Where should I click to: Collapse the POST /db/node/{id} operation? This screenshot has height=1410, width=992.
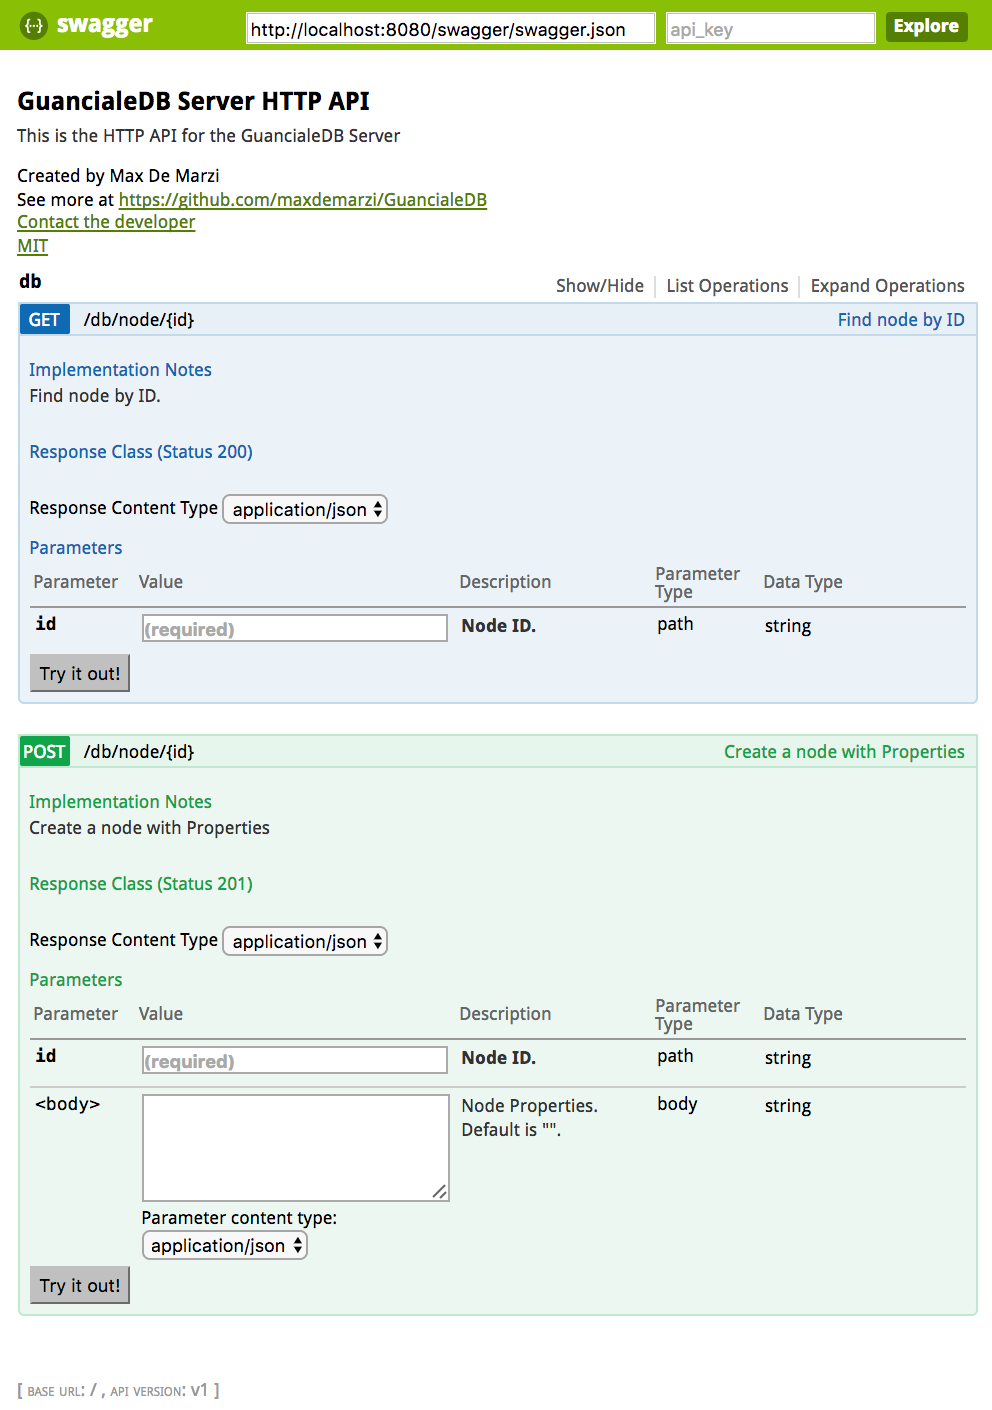pyautogui.click(x=139, y=752)
